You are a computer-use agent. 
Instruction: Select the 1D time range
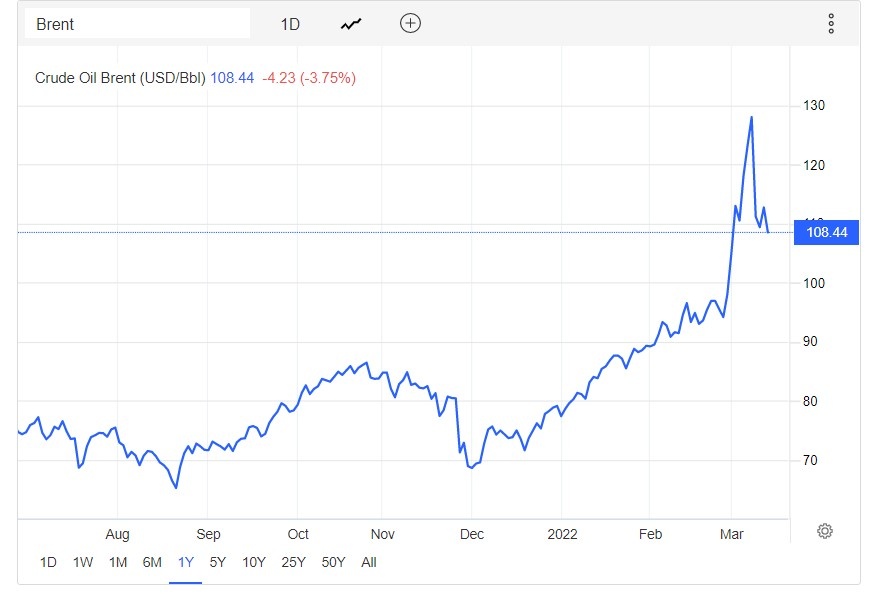click(48, 562)
